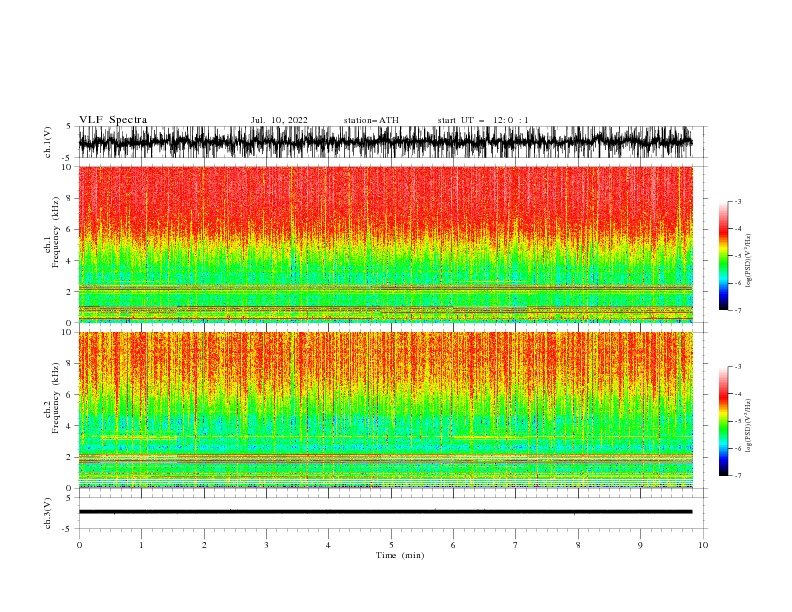Select the date text "Jul. 10, 2022"
Image resolution: width=792 pixels, height=612 pixels.
[279, 120]
